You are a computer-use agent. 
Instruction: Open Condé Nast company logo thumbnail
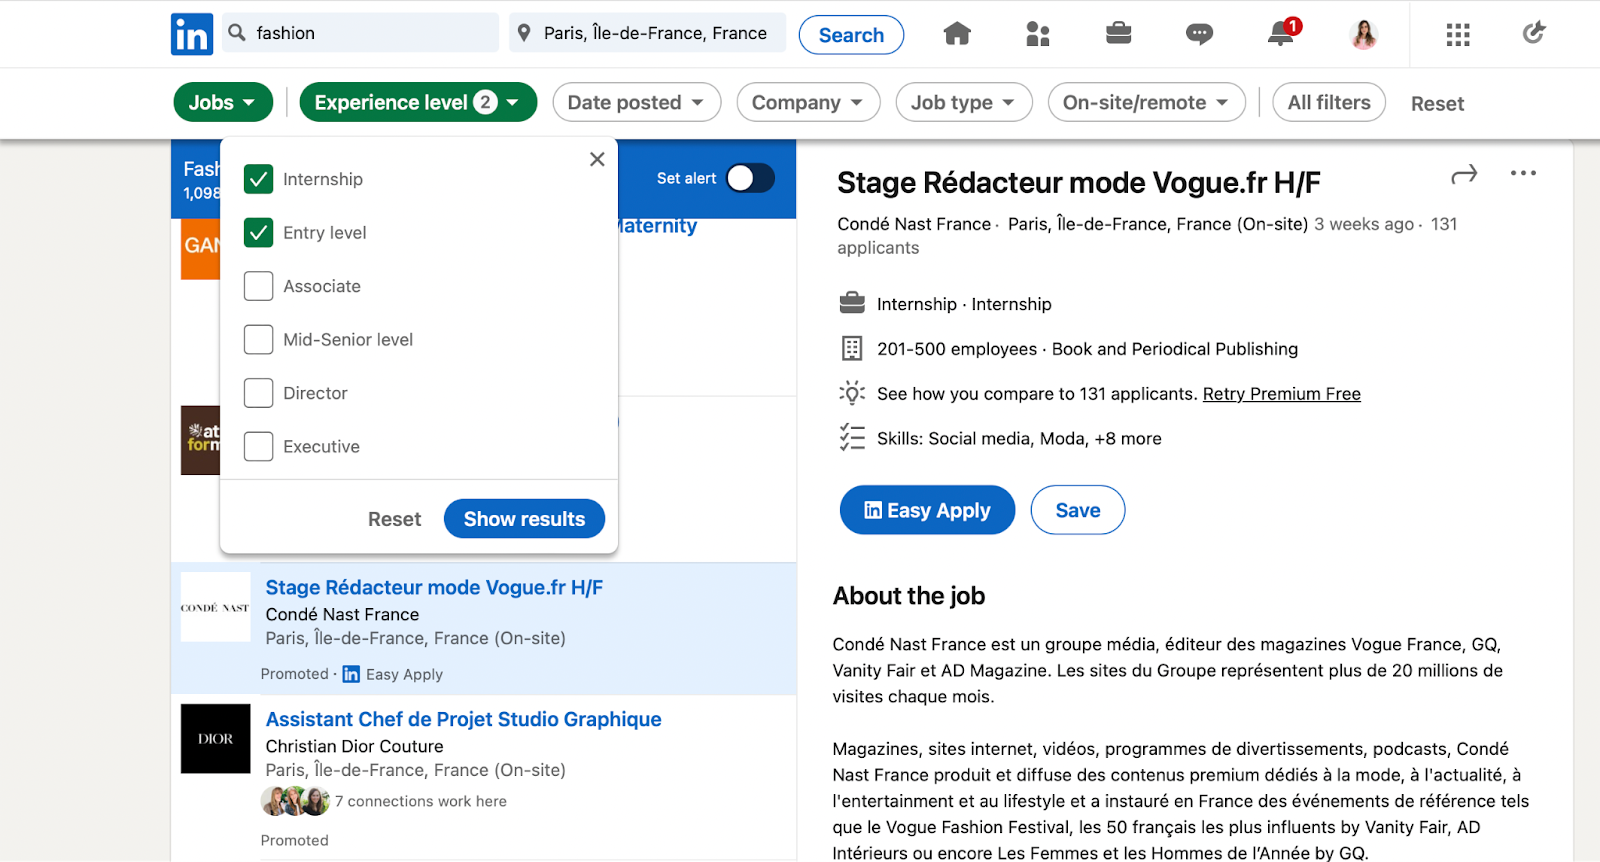tap(215, 607)
